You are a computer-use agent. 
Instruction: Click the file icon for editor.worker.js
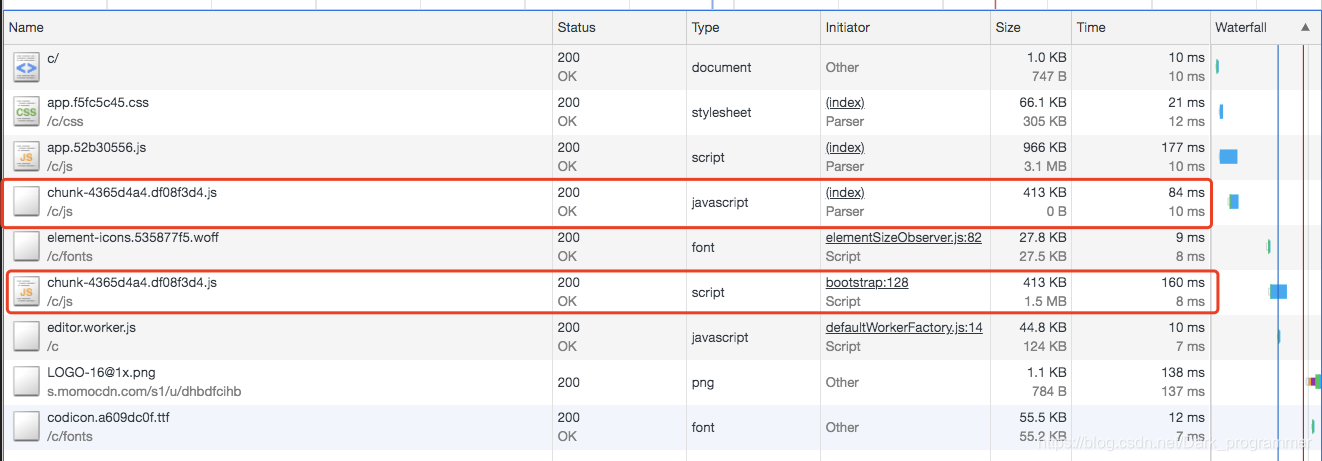(x=26, y=337)
